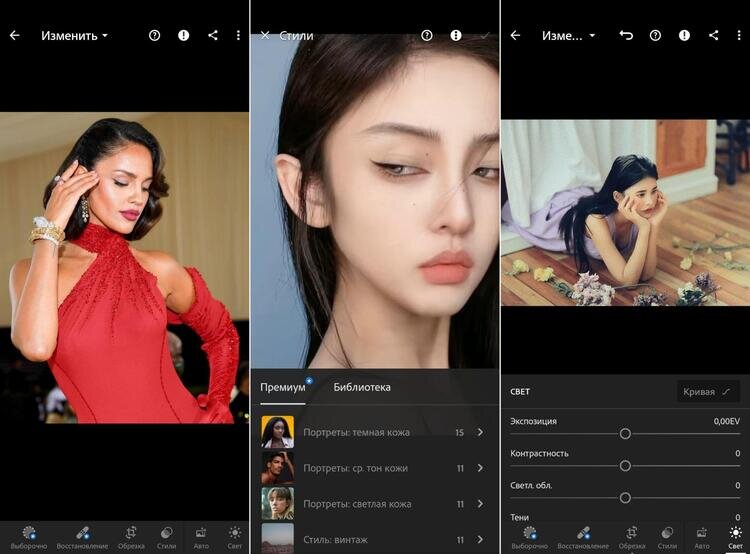Image resolution: width=750 pixels, height=554 pixels.
Task: Open Изме... dropdown in right screen
Action: coord(568,35)
